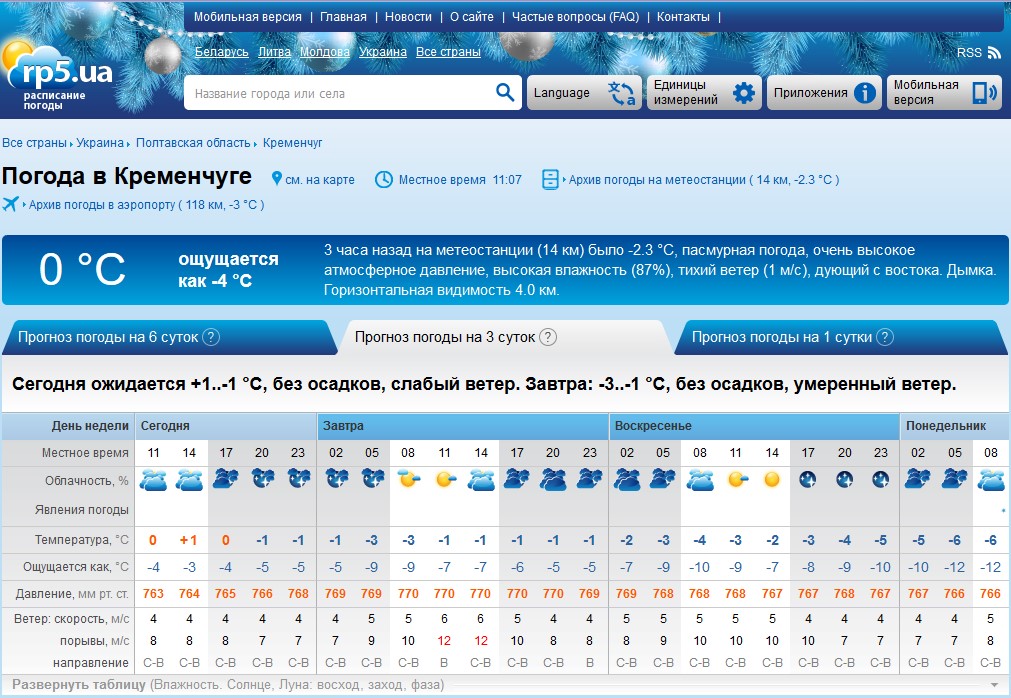This screenshot has height=698, width=1011.
Task: Click the local time clock icon
Action: tap(384, 180)
